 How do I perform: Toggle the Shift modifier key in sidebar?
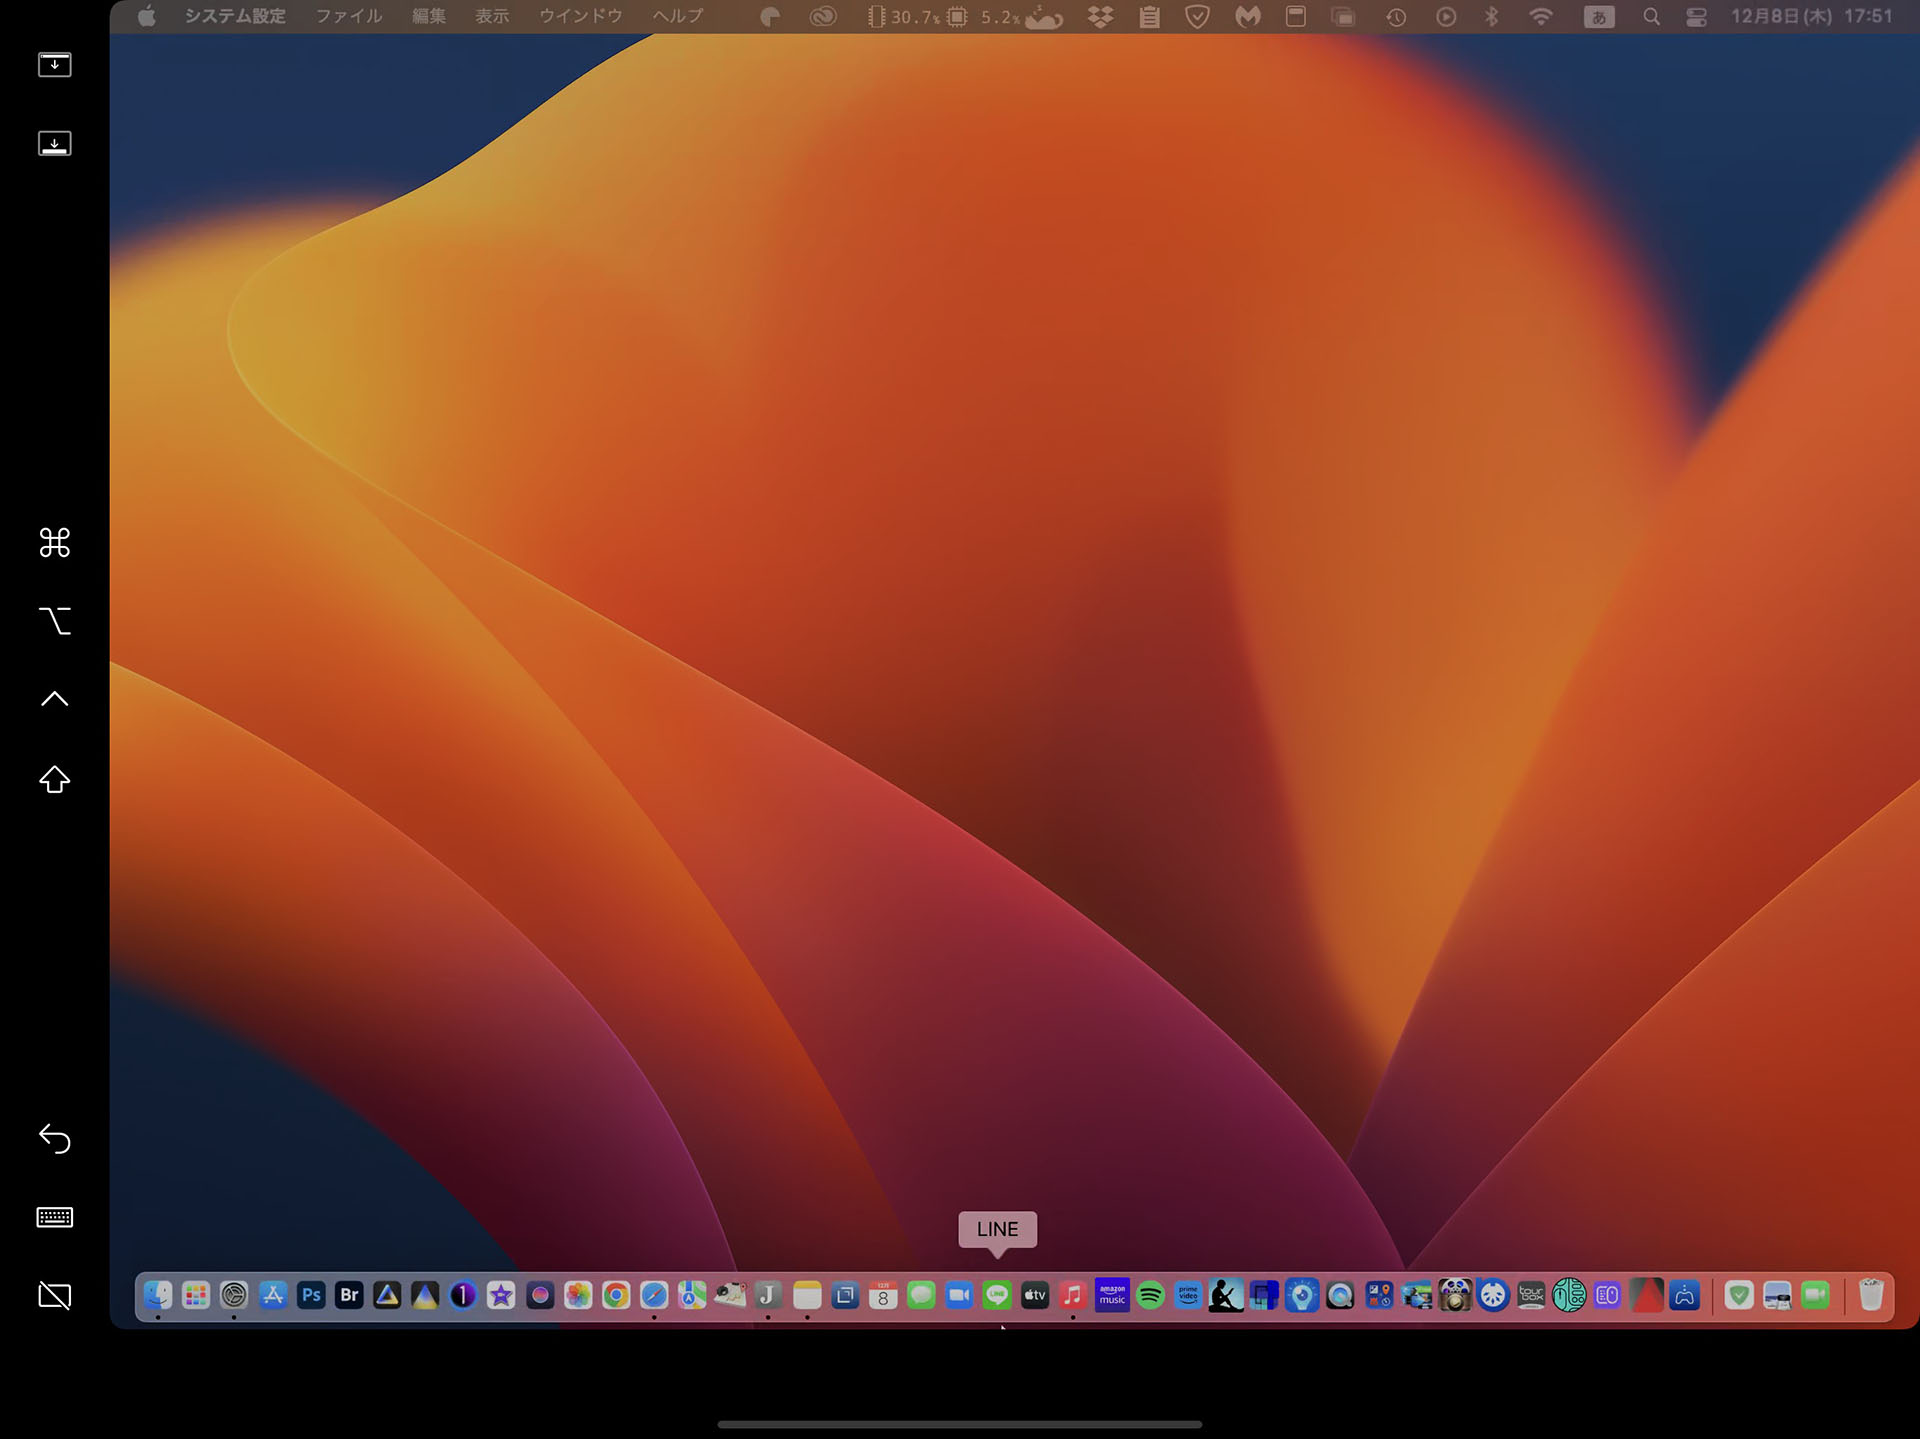[54, 780]
